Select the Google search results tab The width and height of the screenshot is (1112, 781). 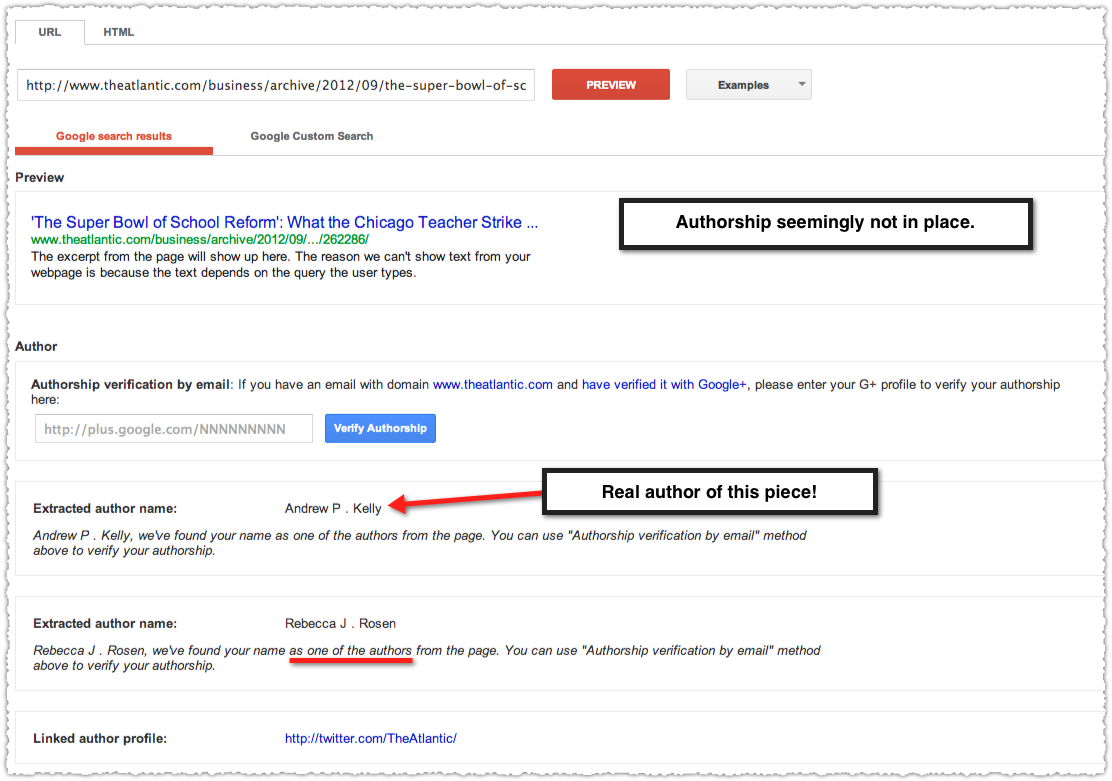[114, 136]
